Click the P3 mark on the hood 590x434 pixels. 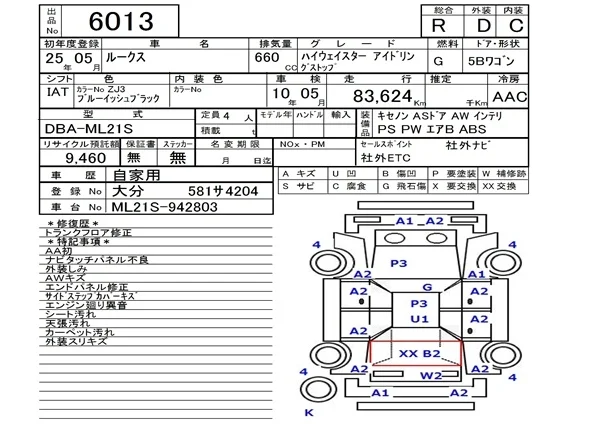tap(398, 263)
